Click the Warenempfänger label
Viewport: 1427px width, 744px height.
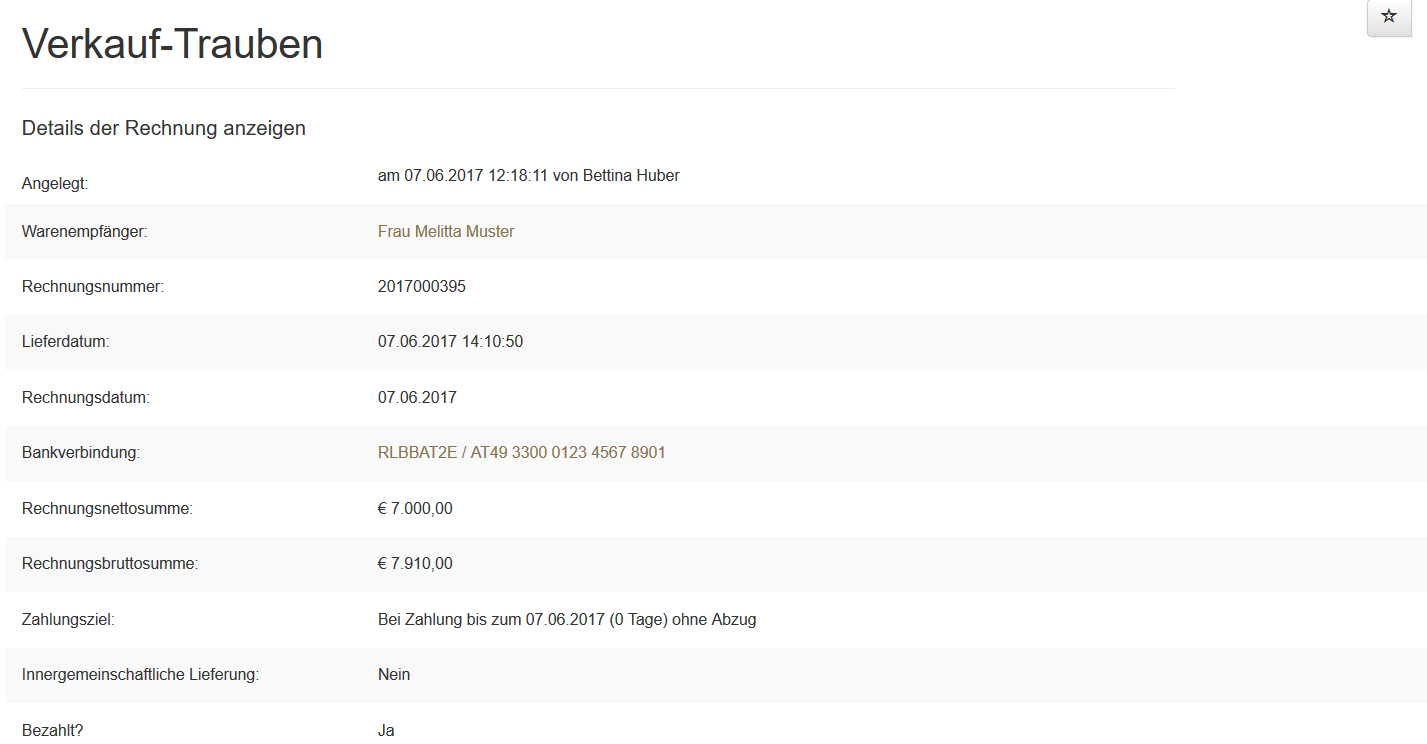(x=85, y=232)
